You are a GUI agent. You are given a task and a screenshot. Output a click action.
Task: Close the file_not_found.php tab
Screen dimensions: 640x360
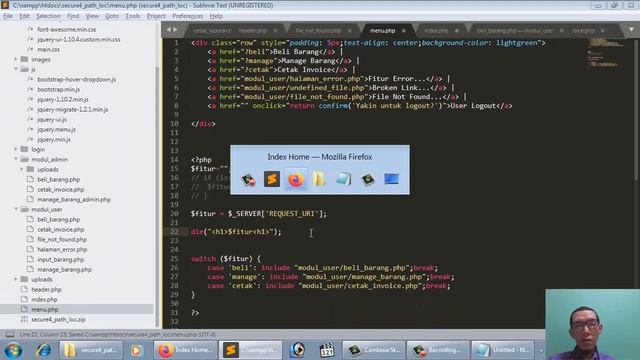(350, 31)
